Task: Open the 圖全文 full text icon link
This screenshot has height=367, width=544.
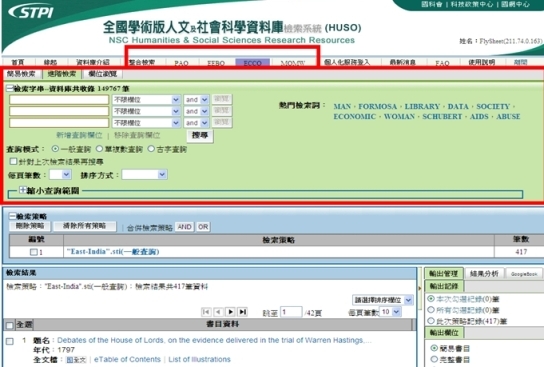Action: [76, 360]
